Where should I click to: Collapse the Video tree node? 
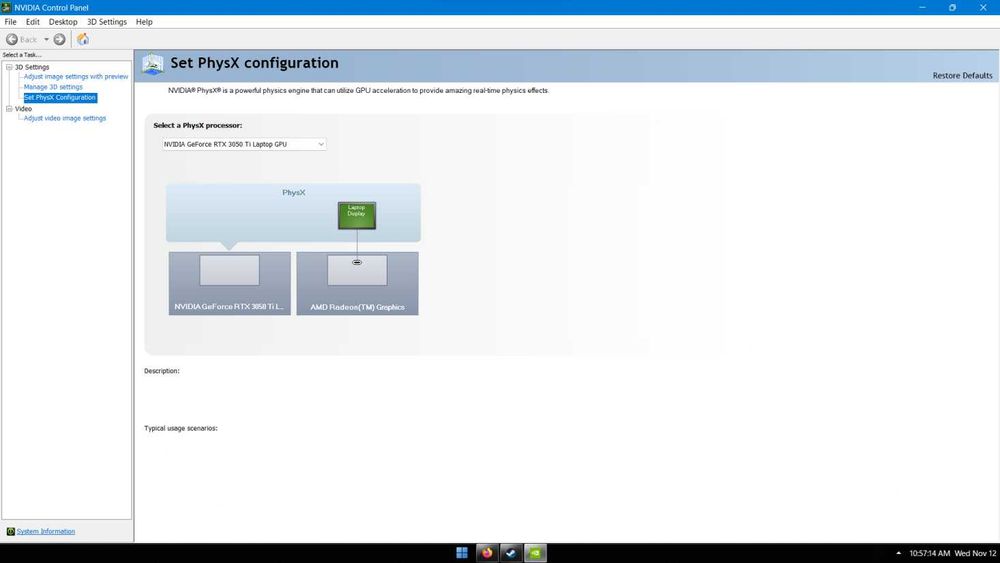10,108
